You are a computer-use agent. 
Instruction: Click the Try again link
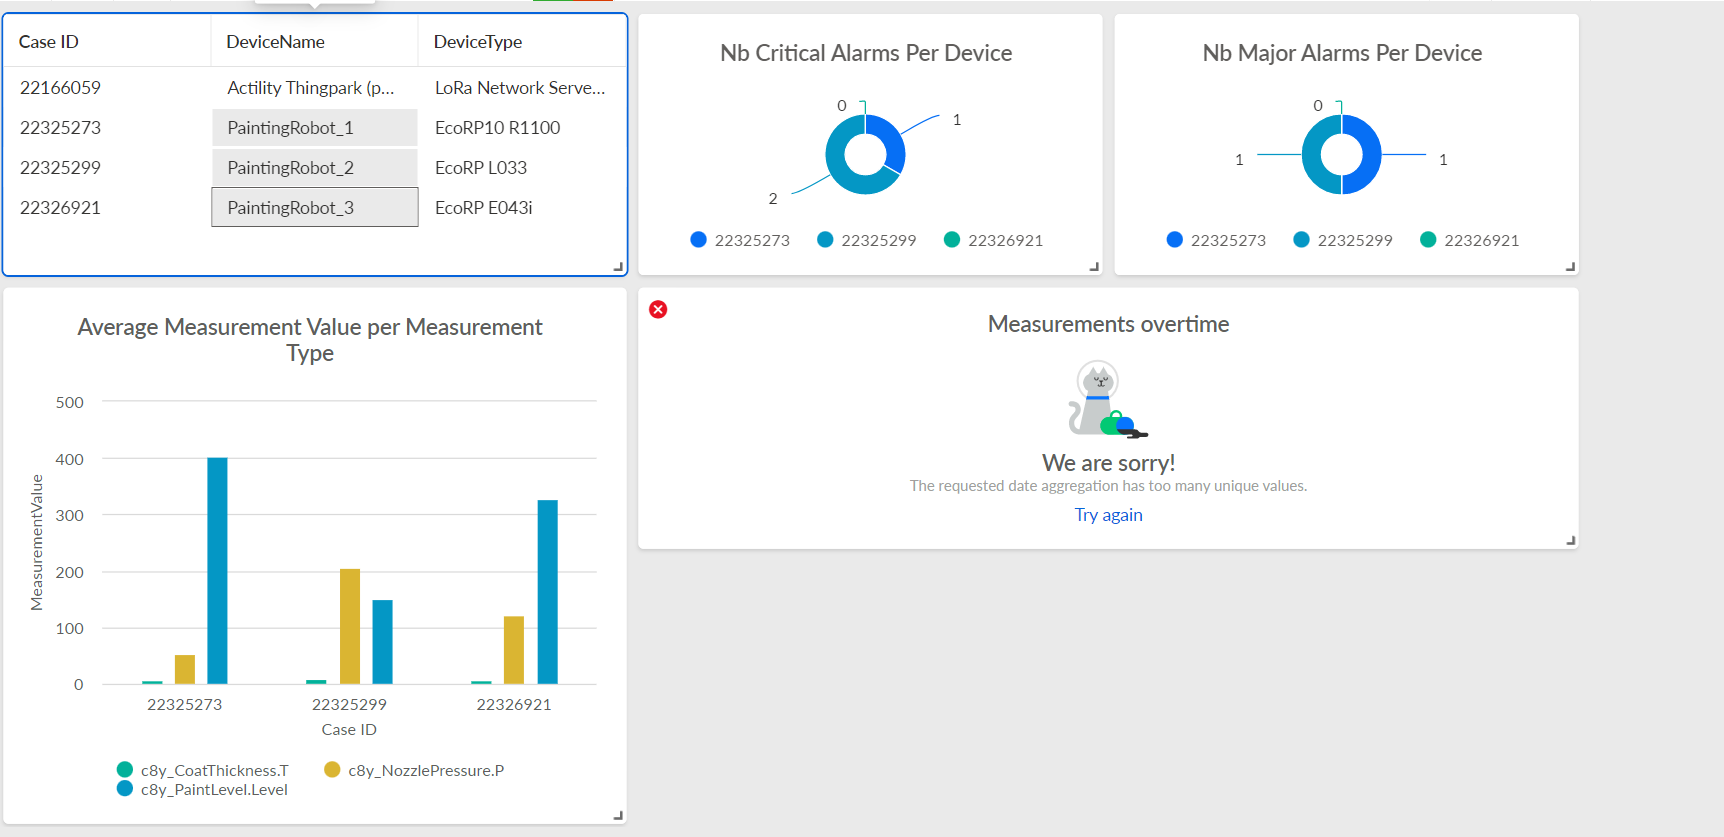(1108, 515)
